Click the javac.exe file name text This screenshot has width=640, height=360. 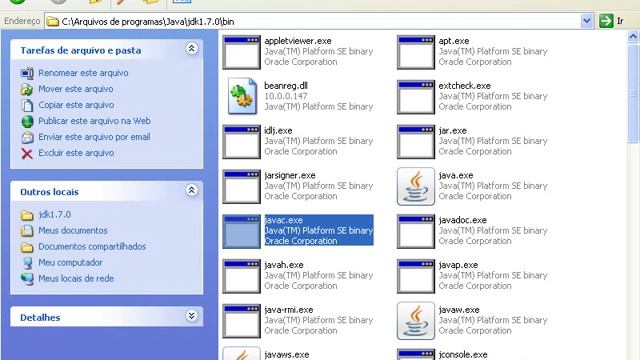[x=284, y=220]
